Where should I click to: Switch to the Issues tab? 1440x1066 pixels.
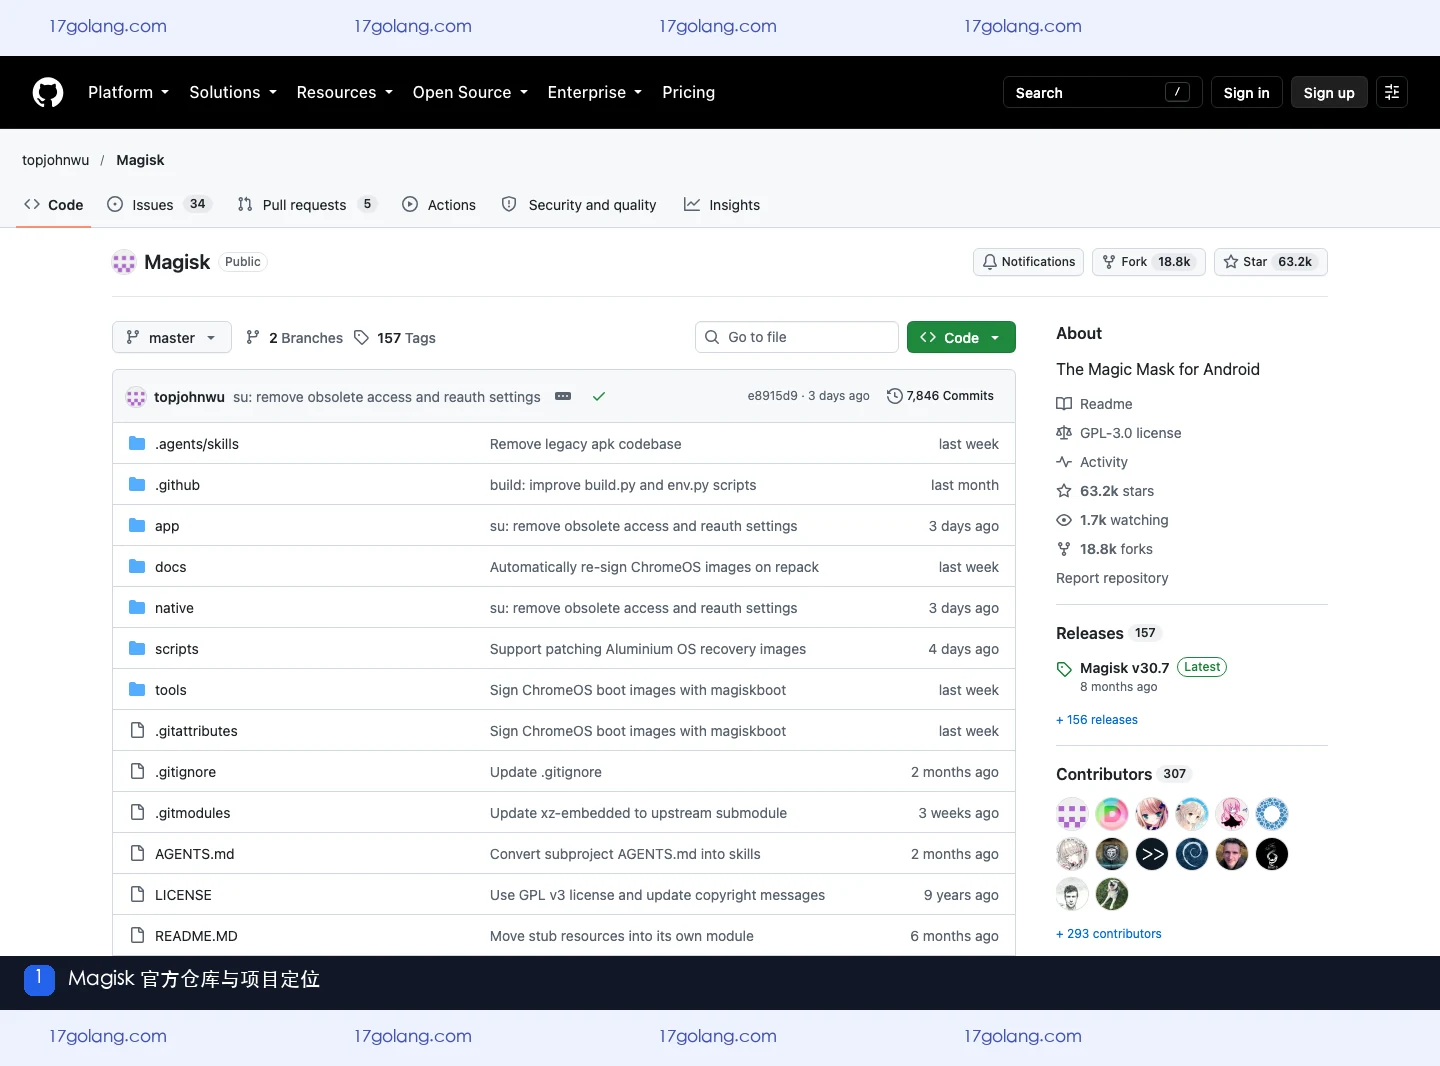click(158, 205)
